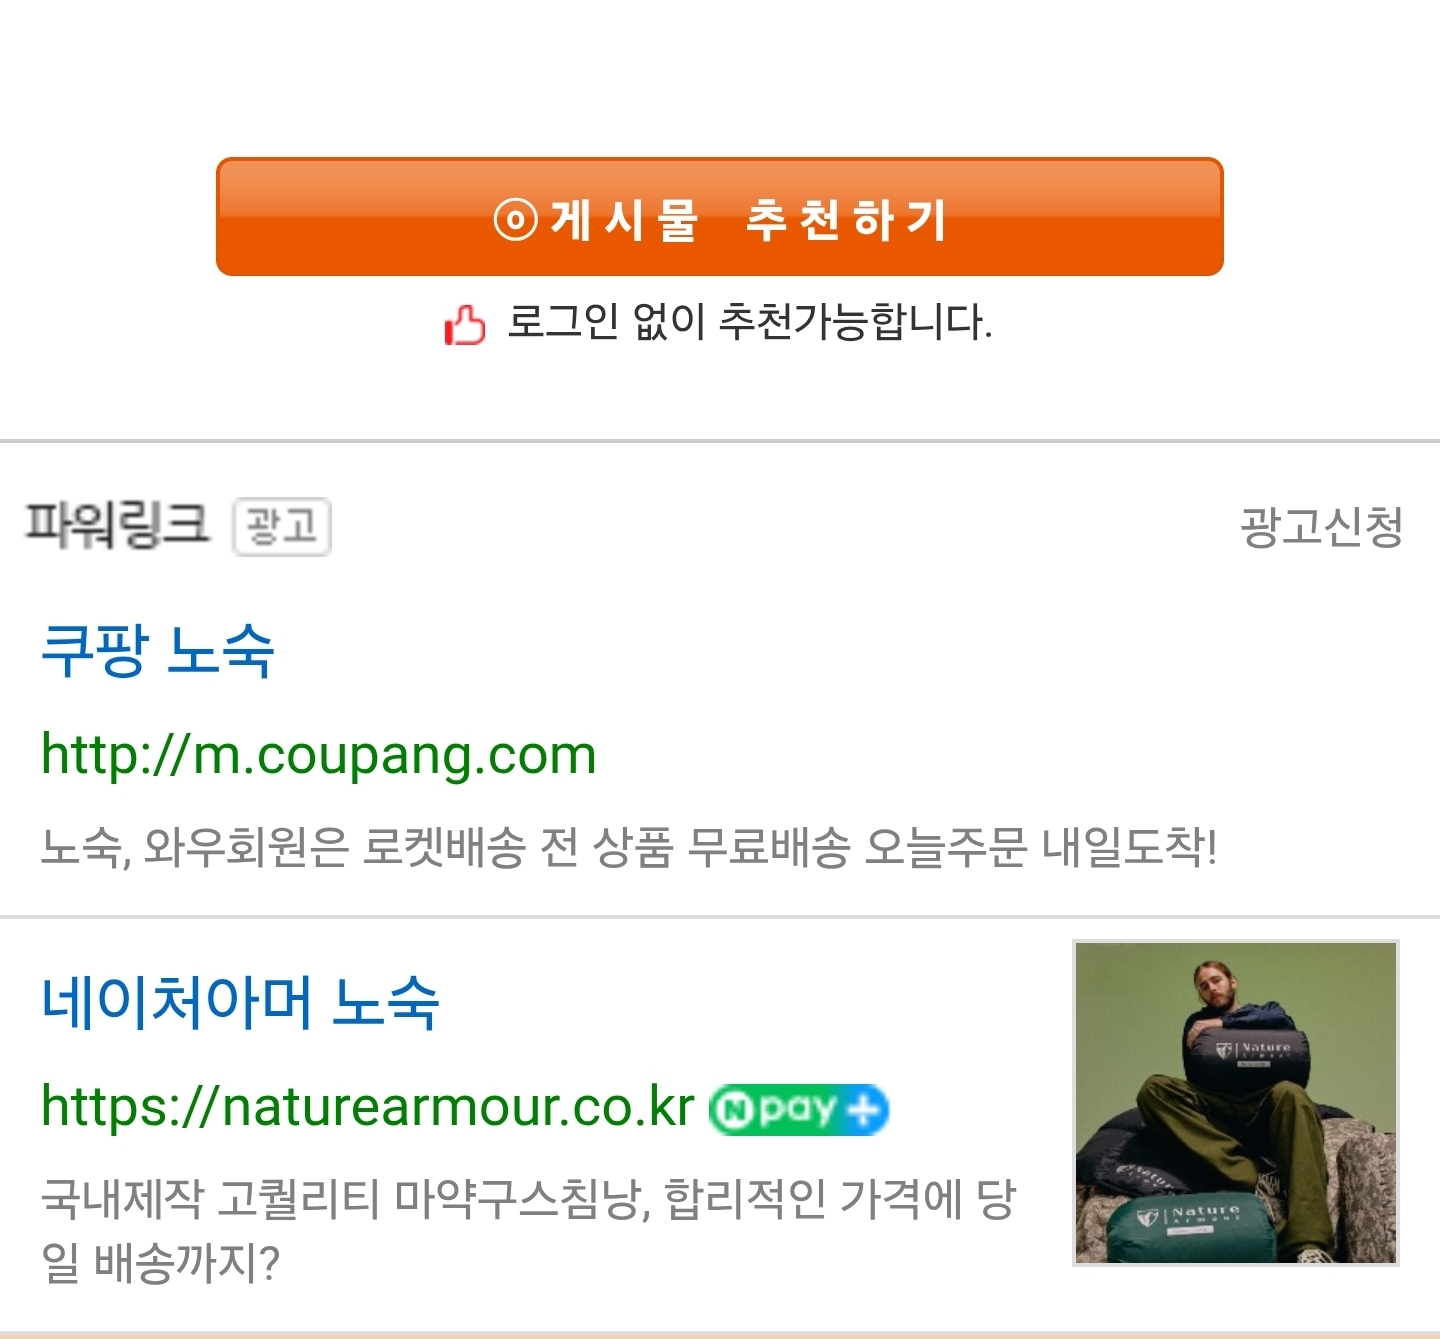Click the 게시물 추천하기 orange button

click(x=720, y=216)
